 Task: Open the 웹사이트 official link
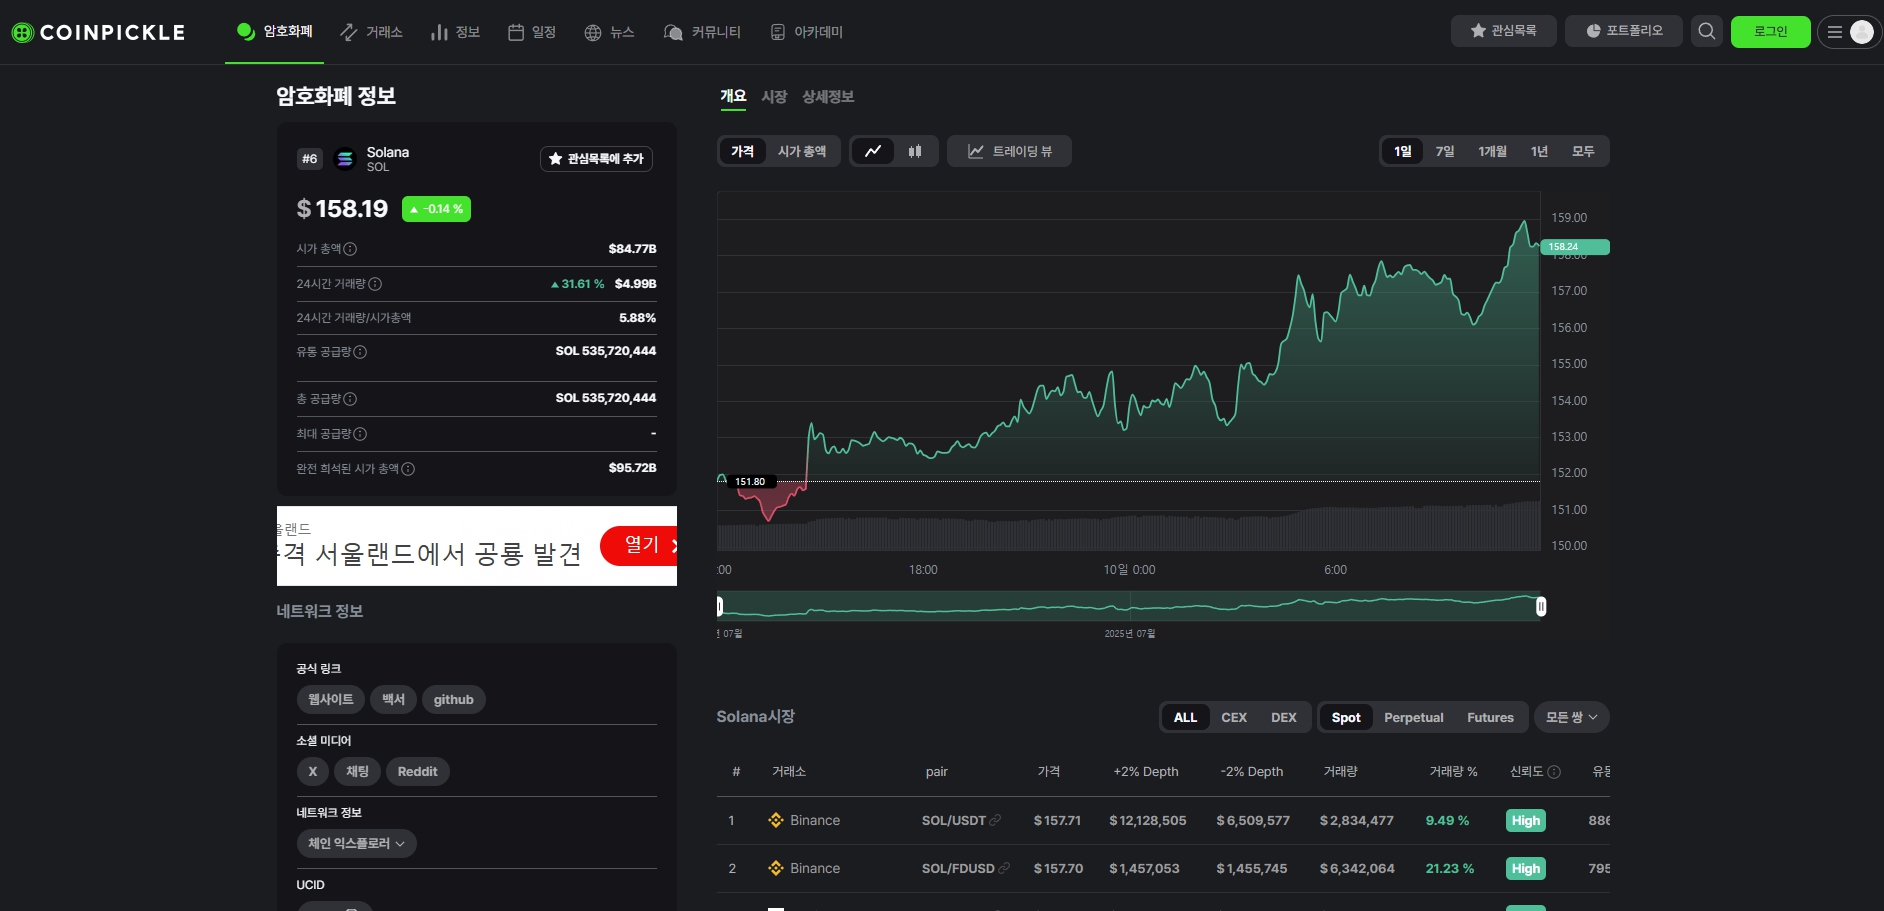tap(331, 700)
